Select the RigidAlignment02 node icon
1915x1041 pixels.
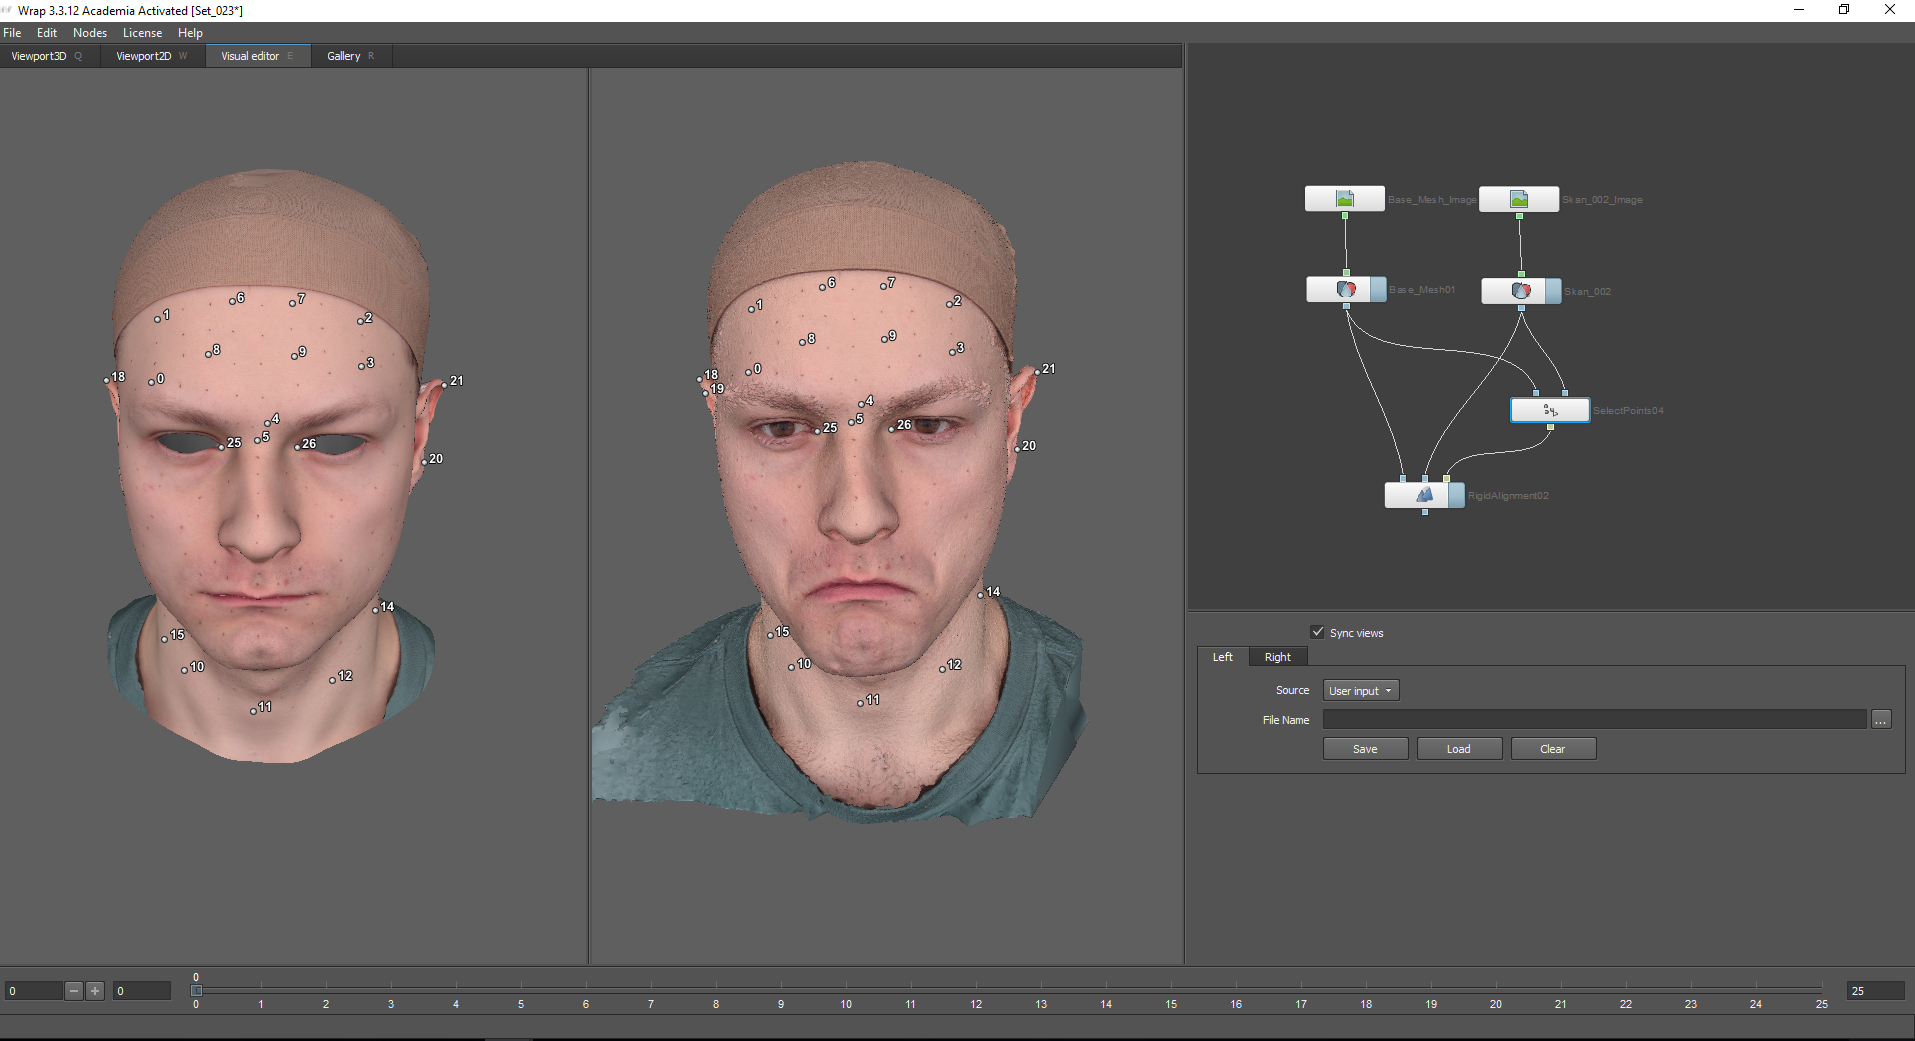tap(1424, 495)
